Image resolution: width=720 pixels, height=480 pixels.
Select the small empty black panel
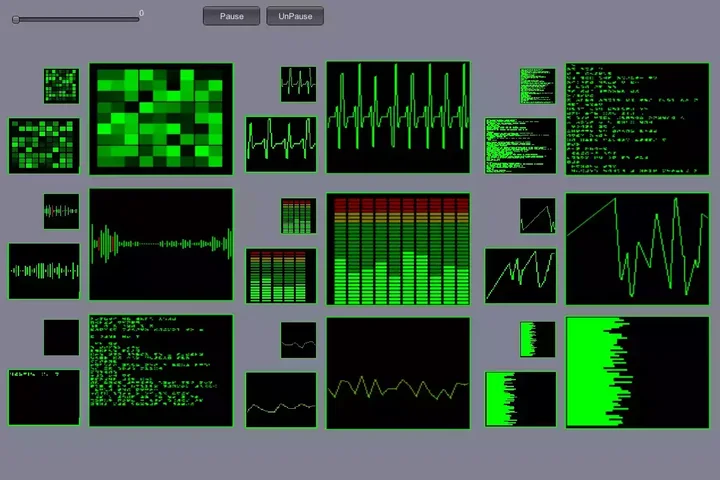(x=62, y=338)
